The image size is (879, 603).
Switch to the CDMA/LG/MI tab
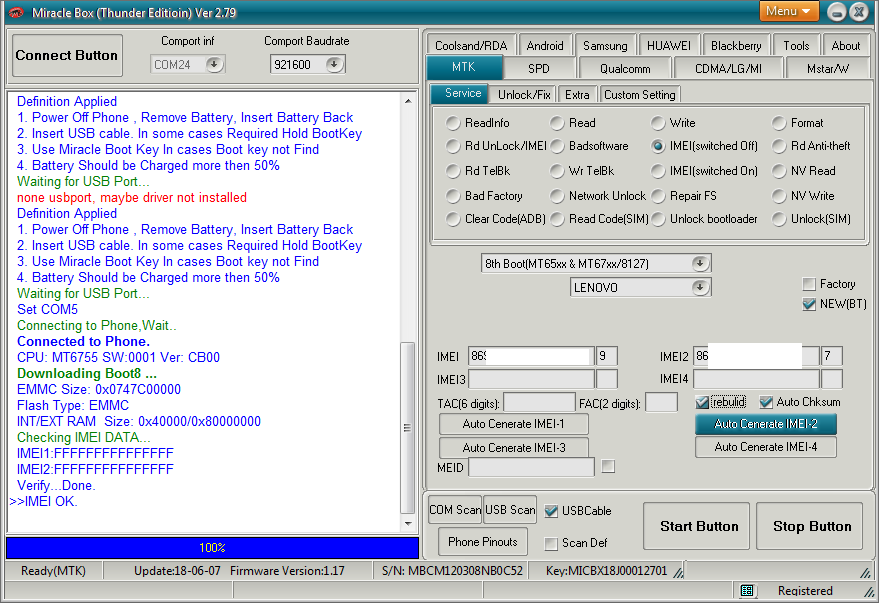[x=728, y=68]
